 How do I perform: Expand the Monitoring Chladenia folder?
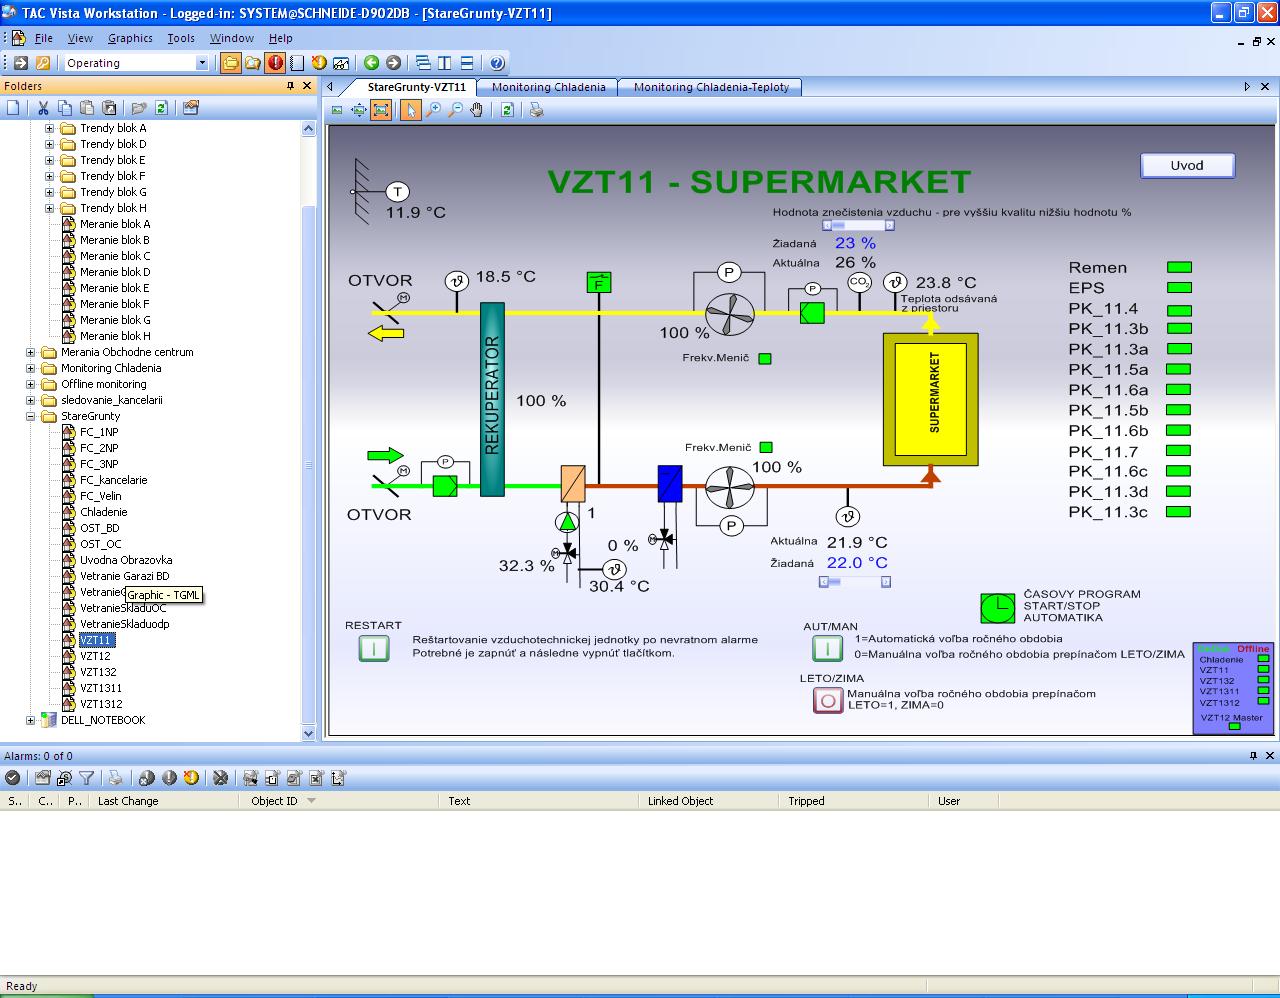(30, 368)
